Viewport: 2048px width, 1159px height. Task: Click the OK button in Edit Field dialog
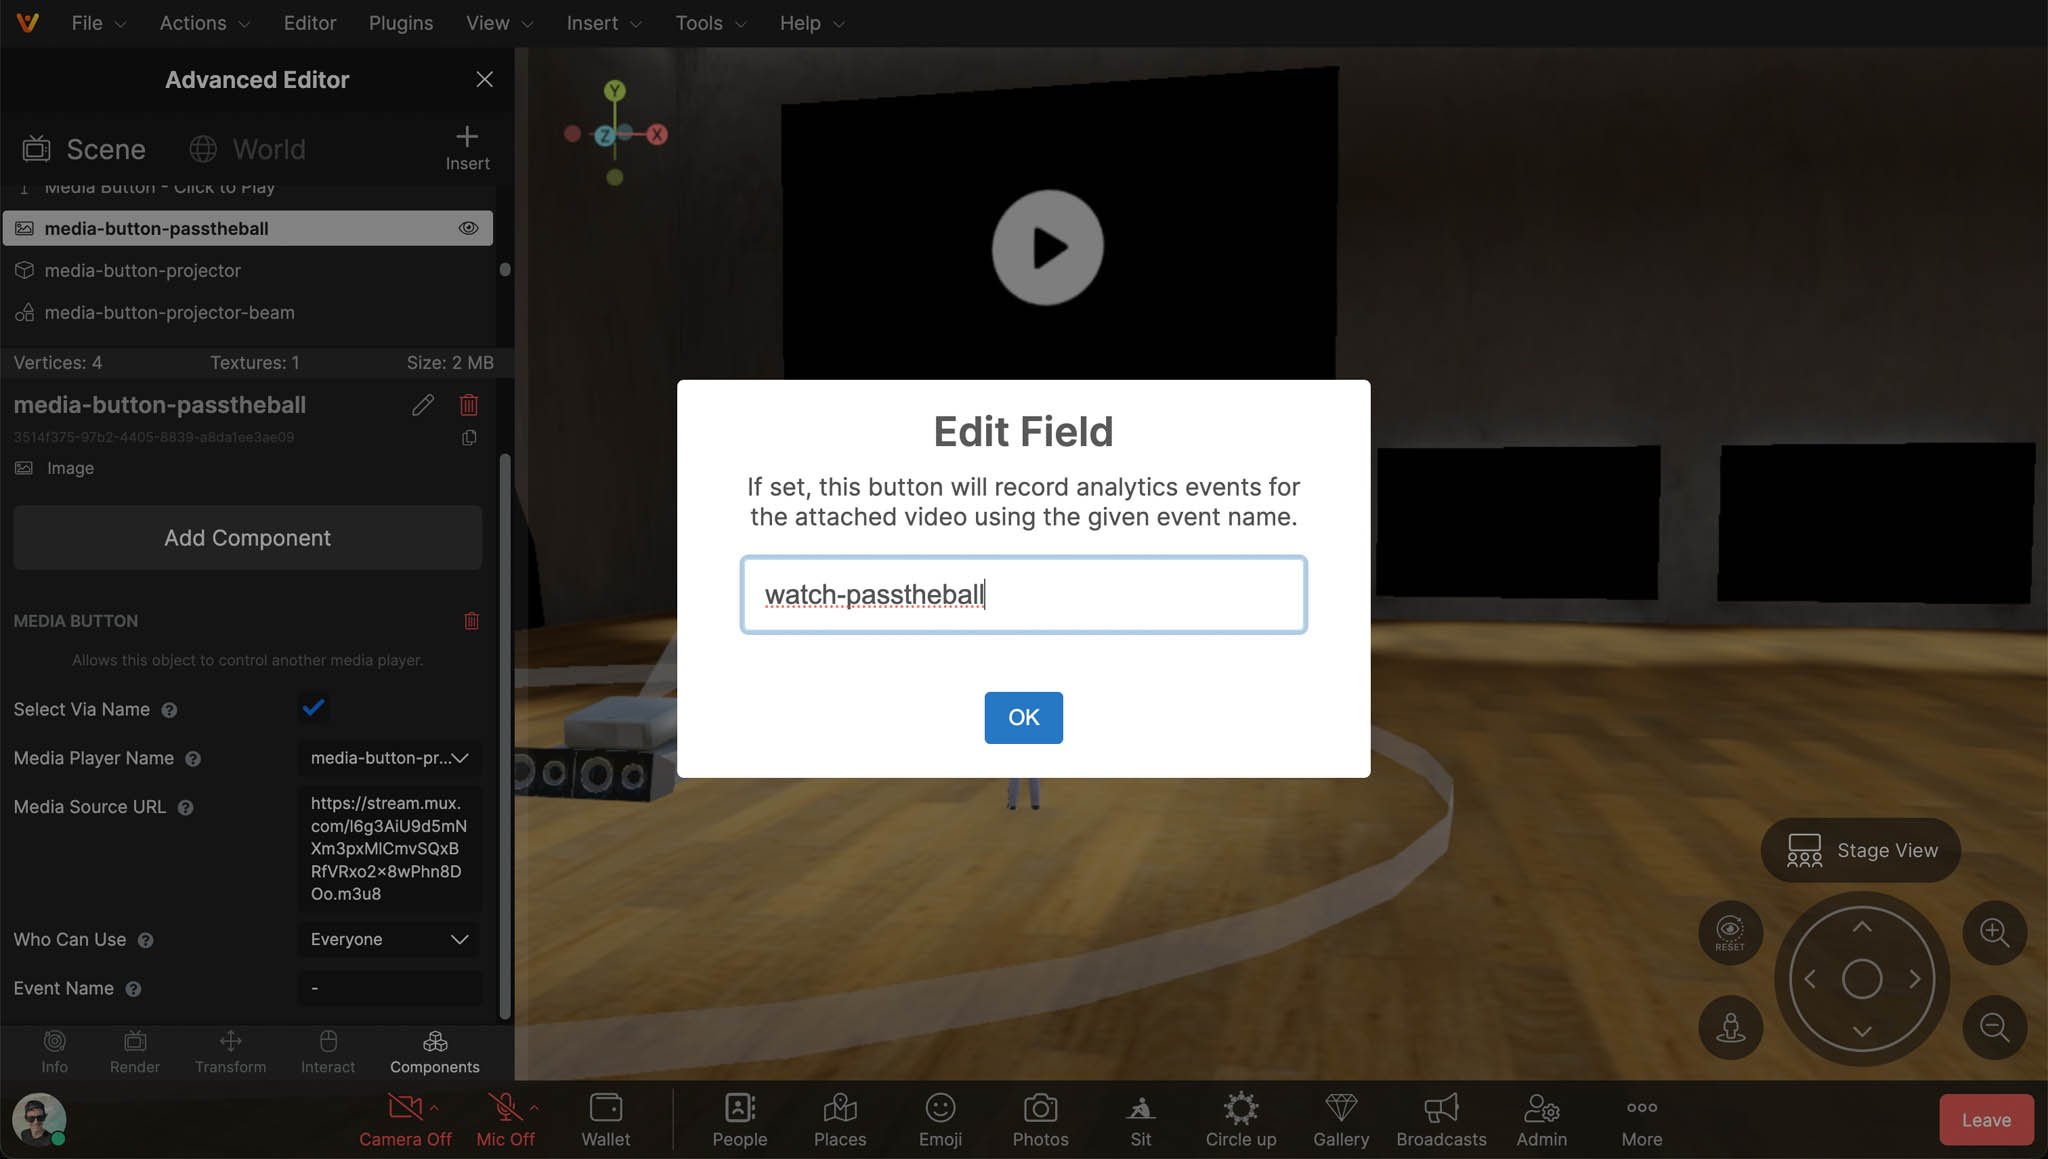(x=1023, y=717)
